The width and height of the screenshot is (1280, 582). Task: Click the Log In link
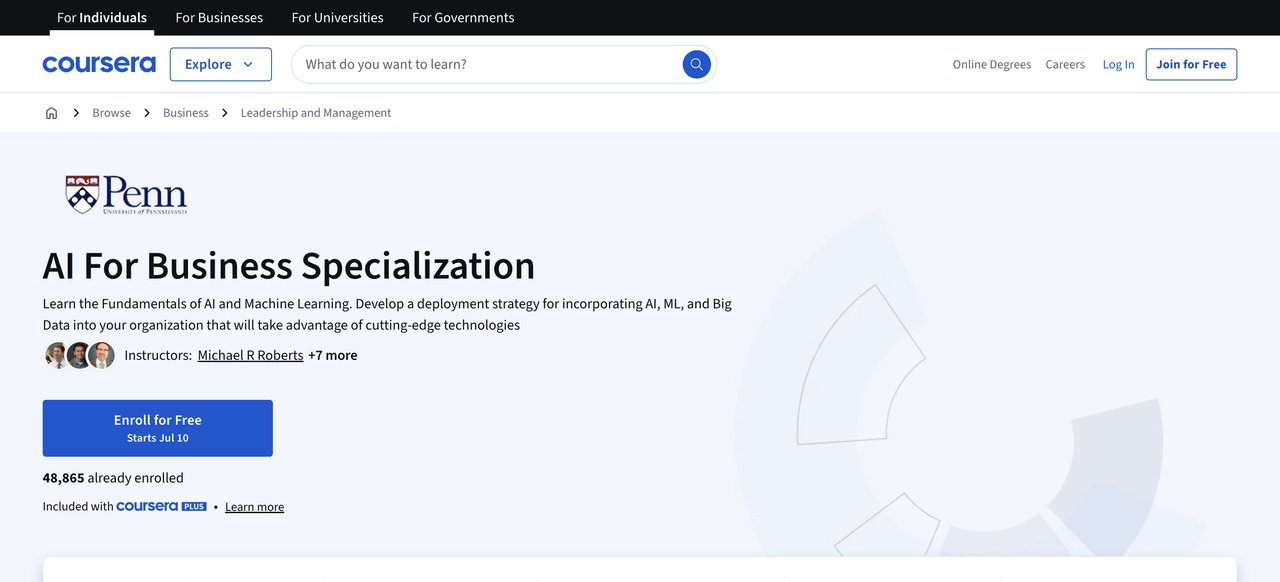(x=1118, y=63)
